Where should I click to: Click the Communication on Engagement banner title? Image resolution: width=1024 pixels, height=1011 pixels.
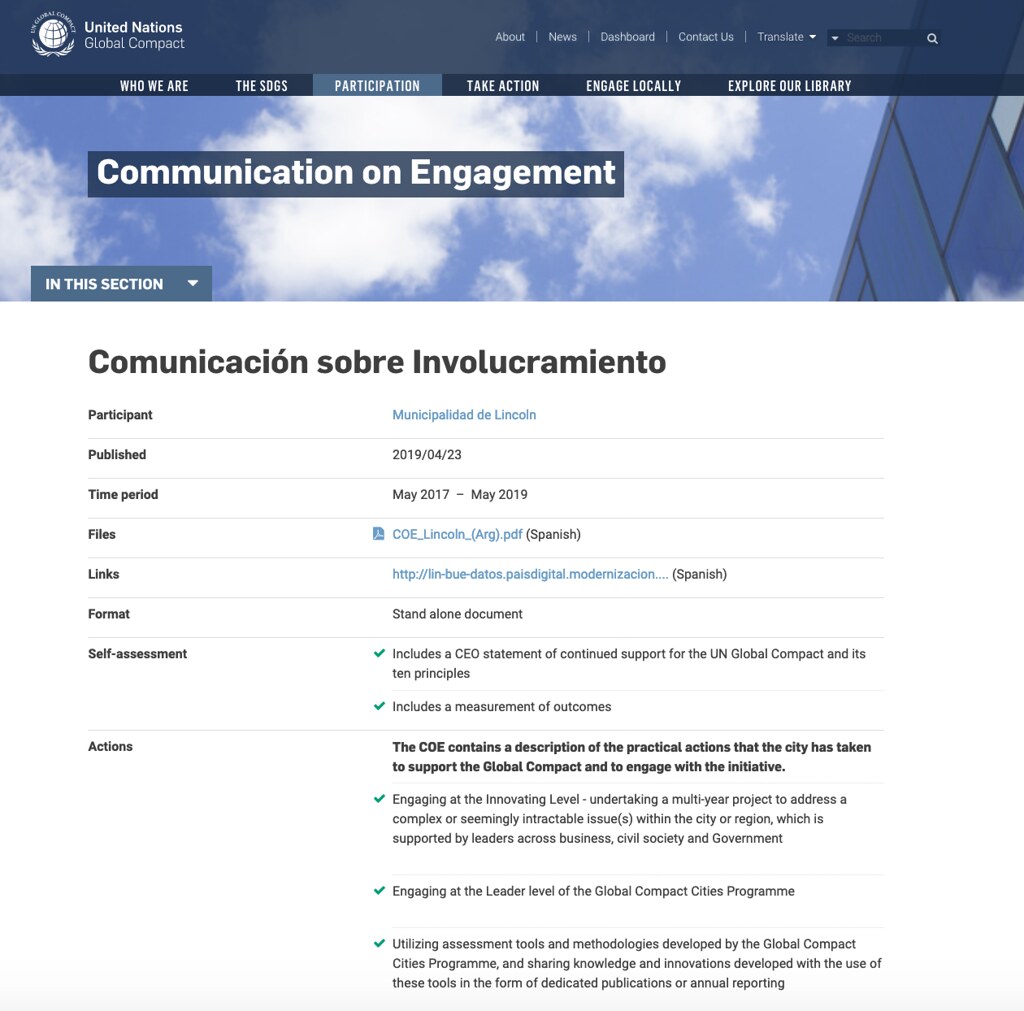tap(356, 173)
